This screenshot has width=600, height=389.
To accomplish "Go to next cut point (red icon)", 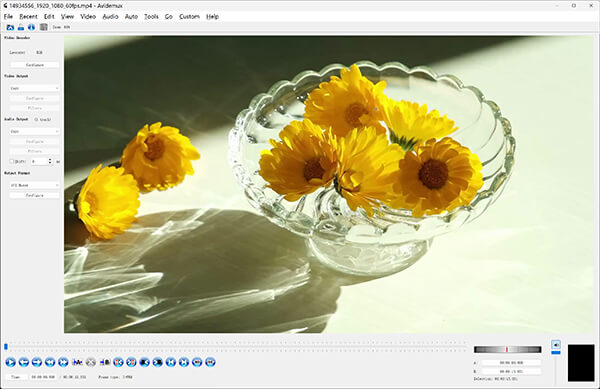I will pyautogui.click(x=131, y=362).
